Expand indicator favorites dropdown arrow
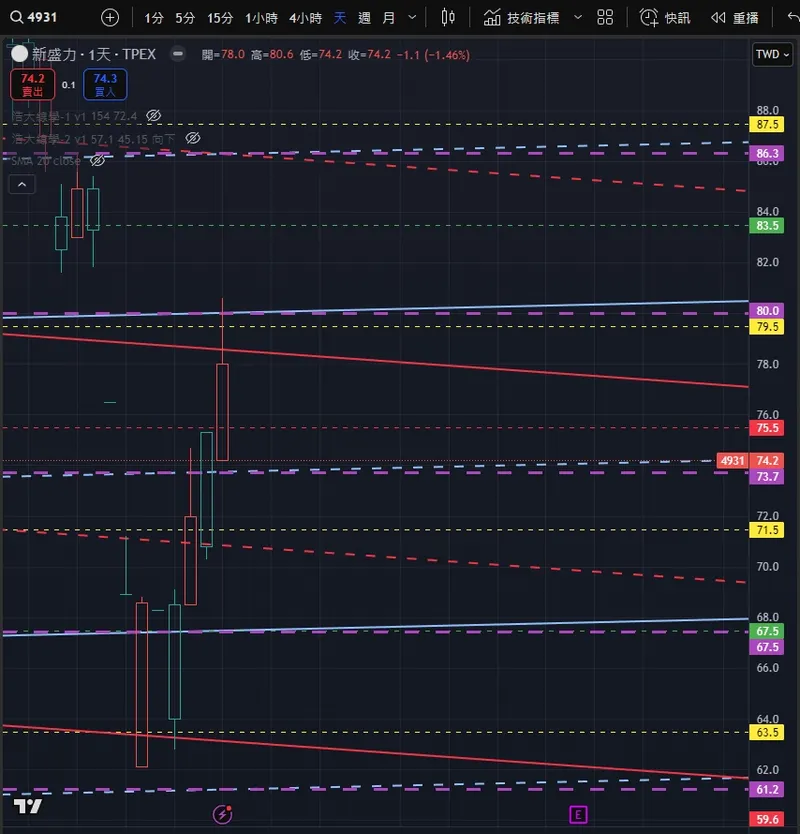The height and width of the screenshot is (834, 800). point(578,18)
